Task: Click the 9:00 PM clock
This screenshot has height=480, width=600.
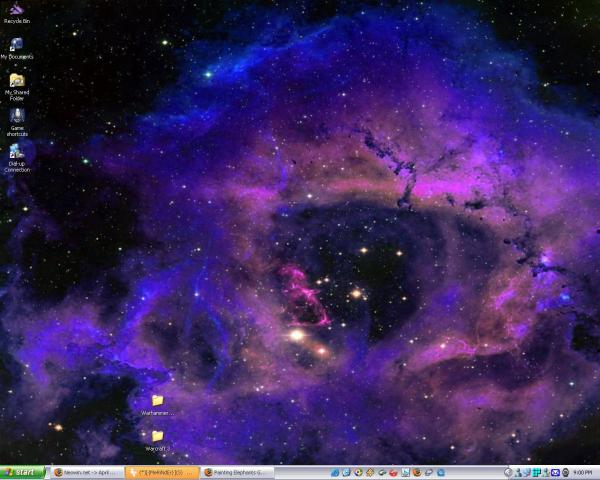Action: [582, 473]
